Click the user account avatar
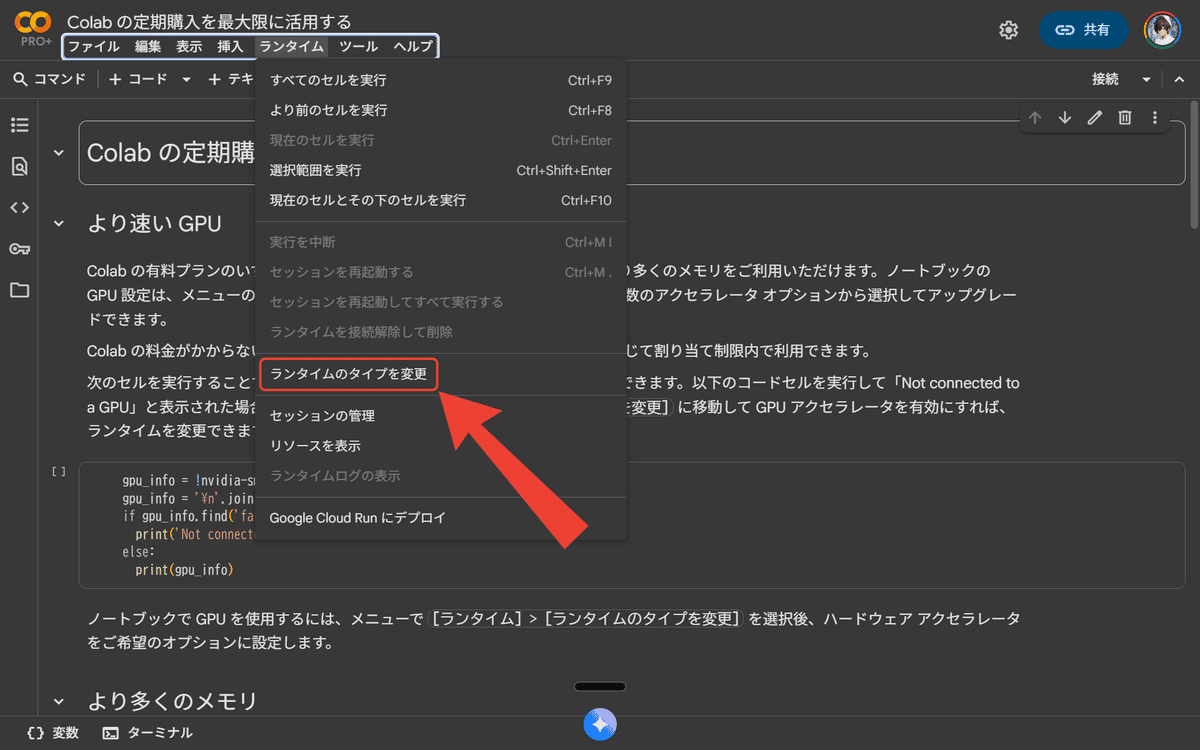The image size is (1200, 750). 1162,30
